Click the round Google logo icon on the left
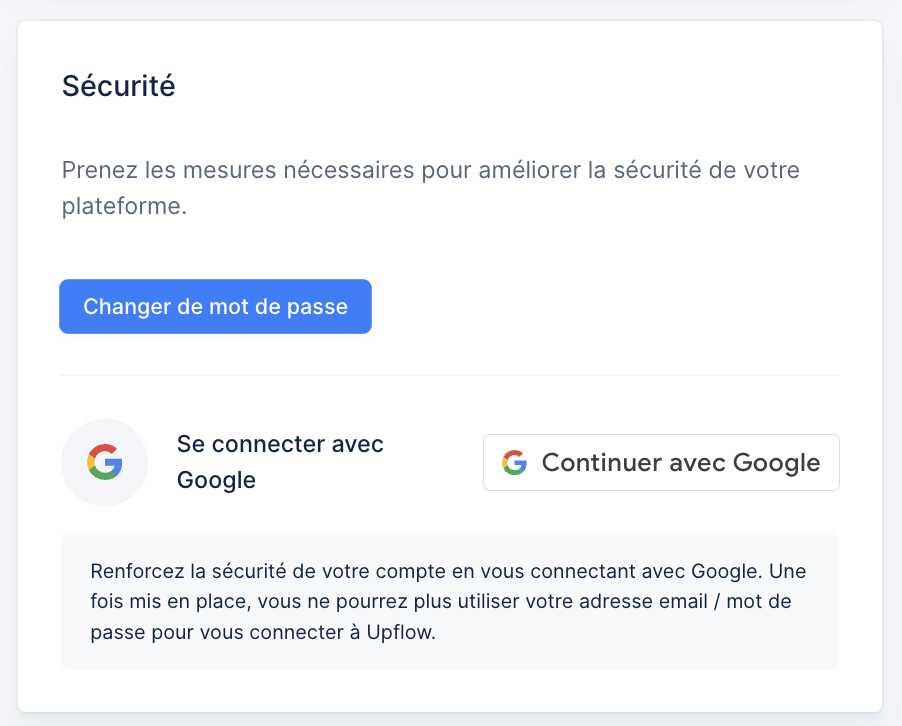The image size is (902, 726). click(x=105, y=462)
